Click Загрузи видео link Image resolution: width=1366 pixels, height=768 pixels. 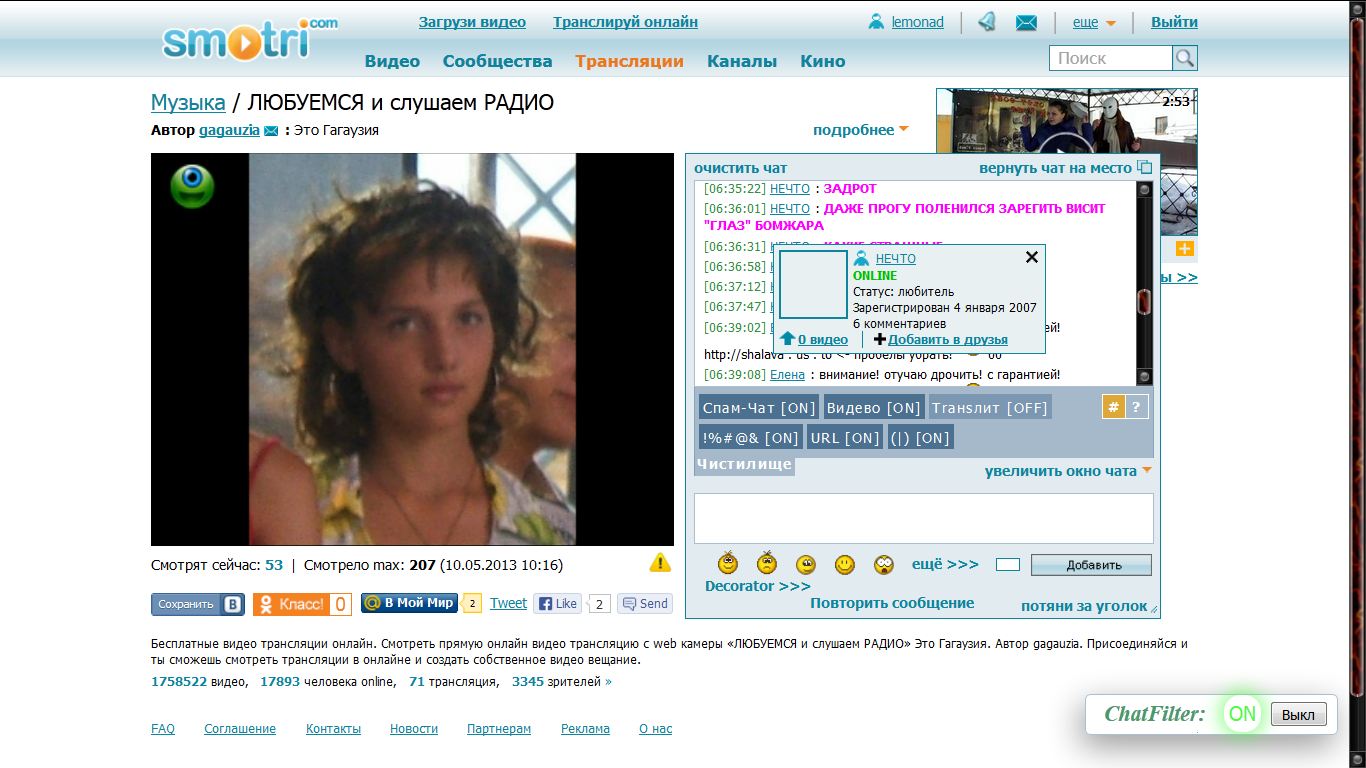(472, 22)
